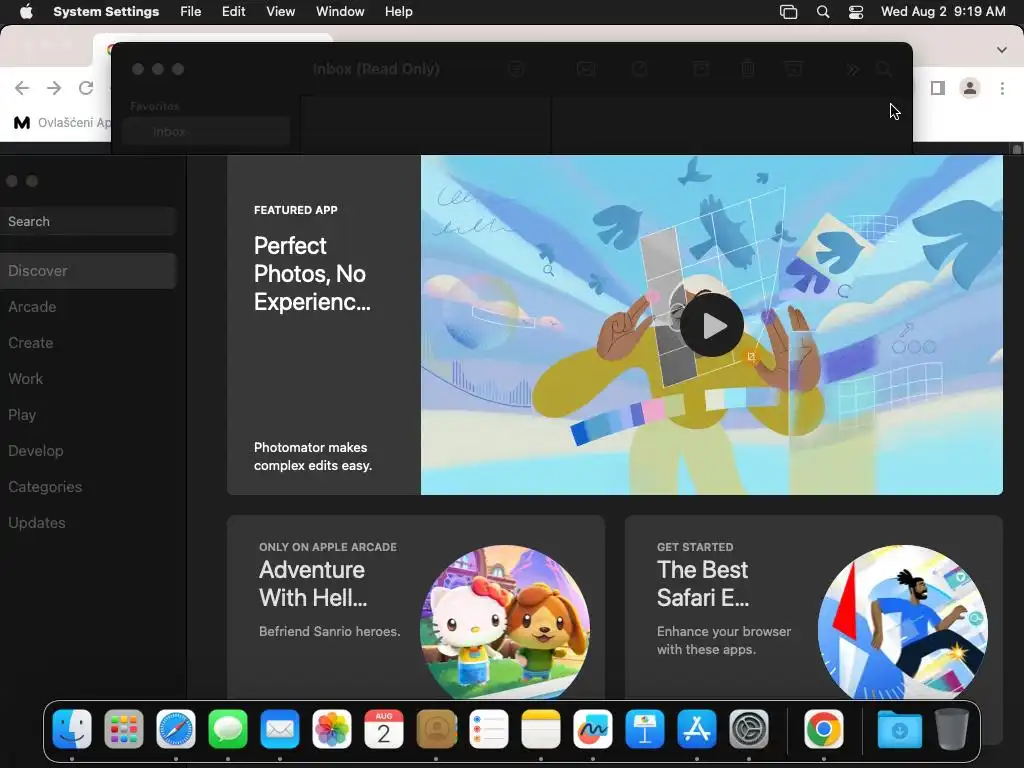Viewport: 1024px width, 768px height.
Task: Open Launchpad from the Dock
Action: tap(124, 729)
